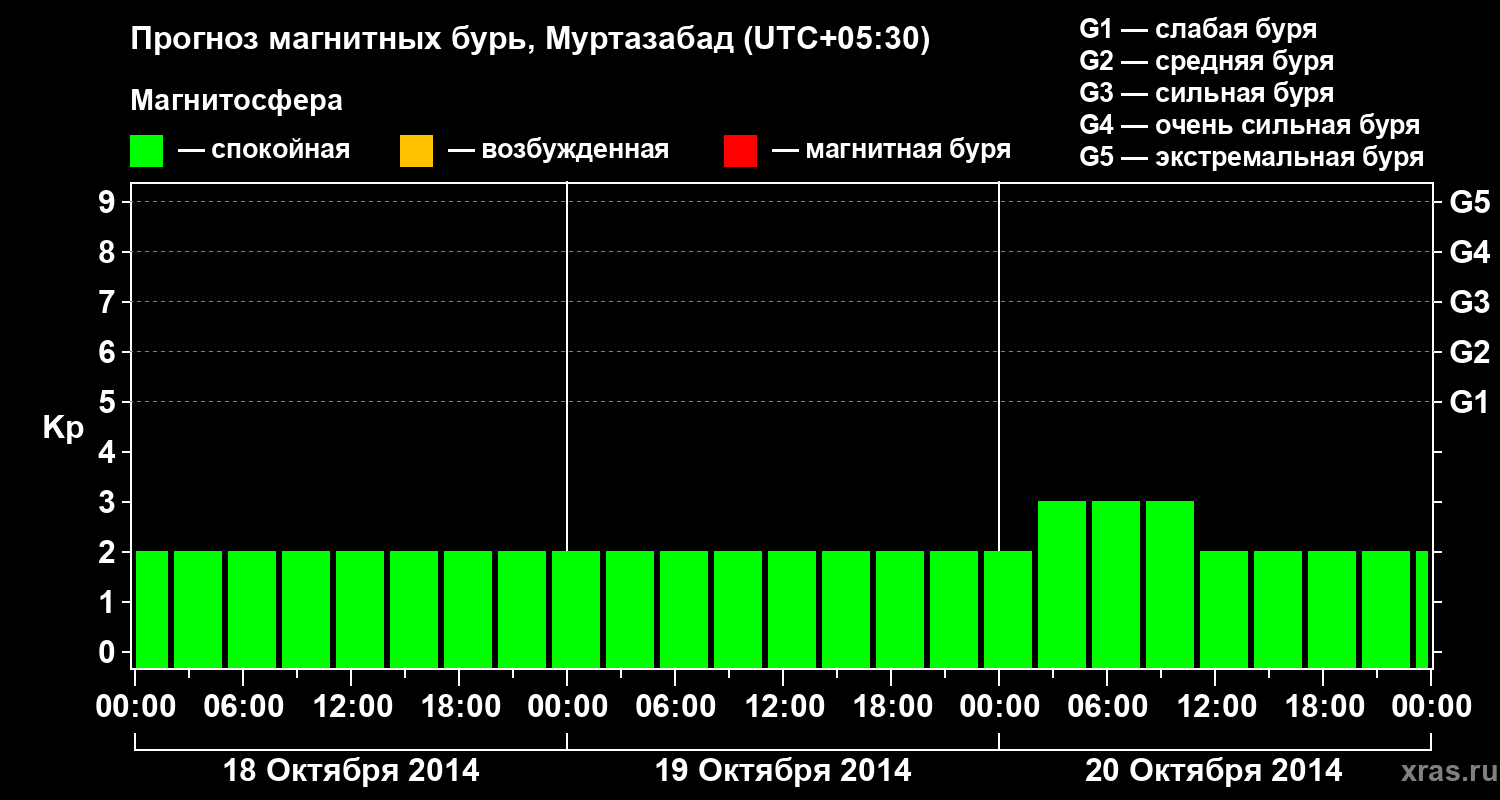This screenshot has height=800, width=1500.
Task: Click the 'G5' label on right axis
Action: 1469,202
